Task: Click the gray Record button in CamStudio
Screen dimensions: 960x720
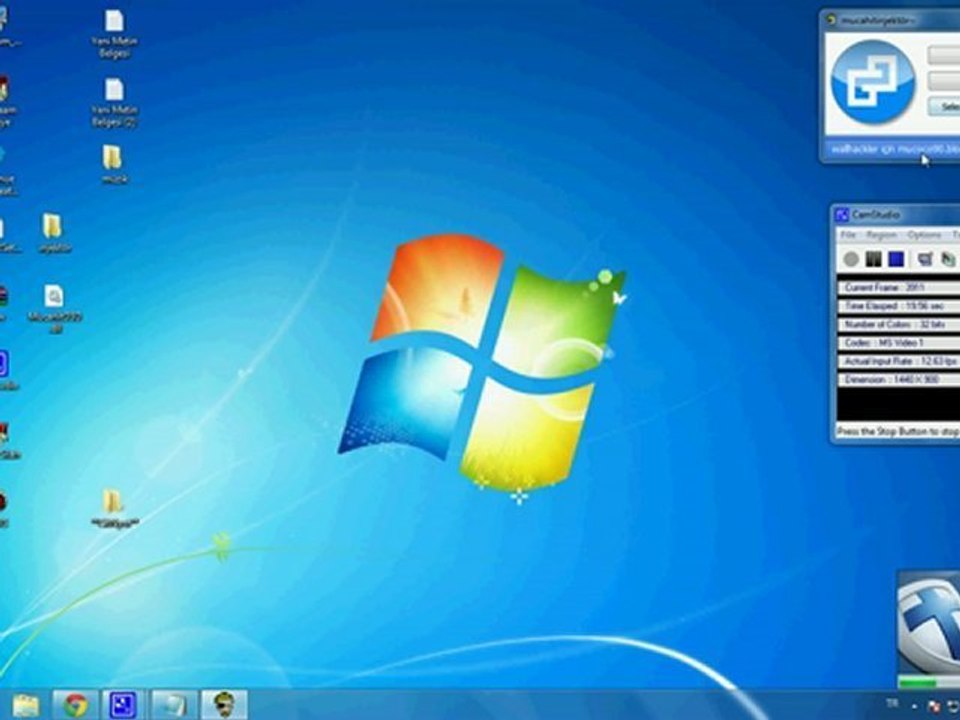Action: (851, 260)
